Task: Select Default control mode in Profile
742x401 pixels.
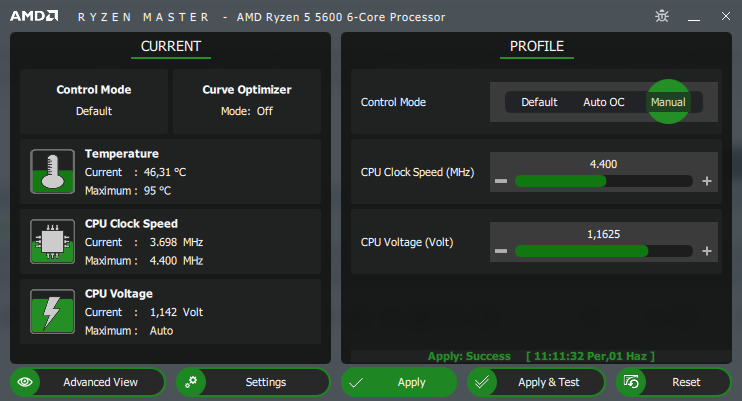Action: tap(539, 102)
